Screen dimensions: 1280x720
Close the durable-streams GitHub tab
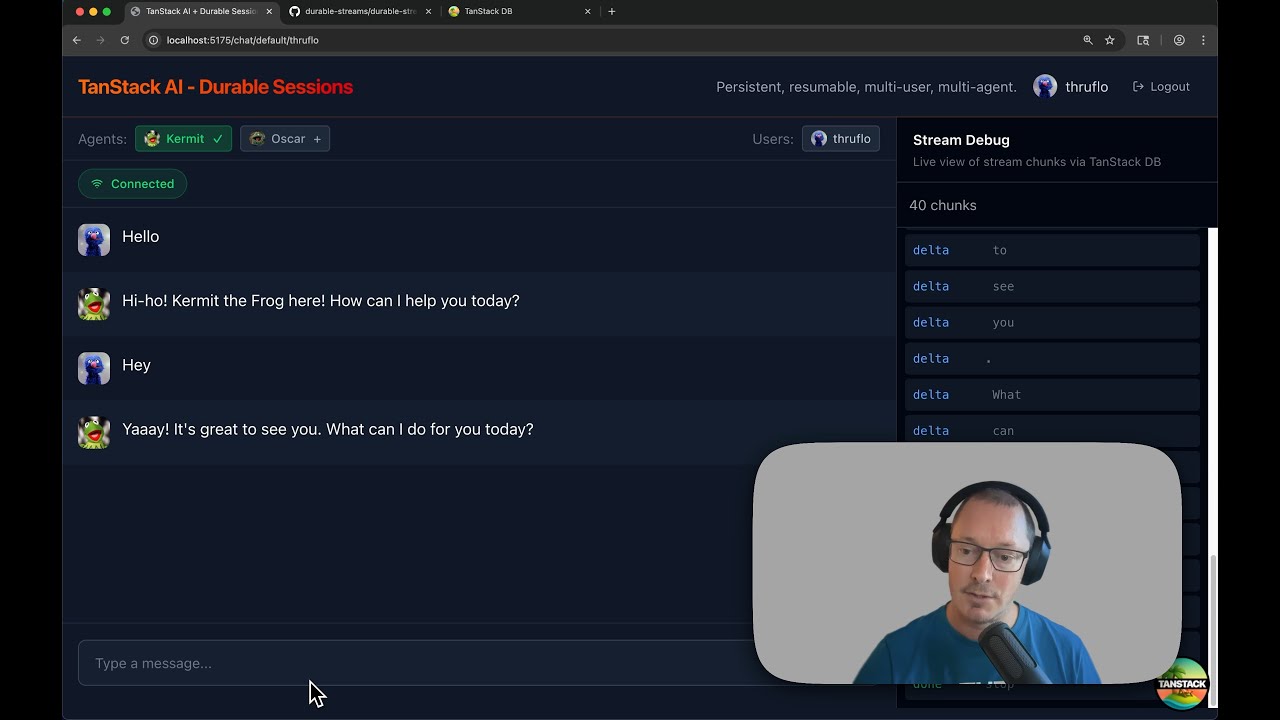[x=429, y=11]
